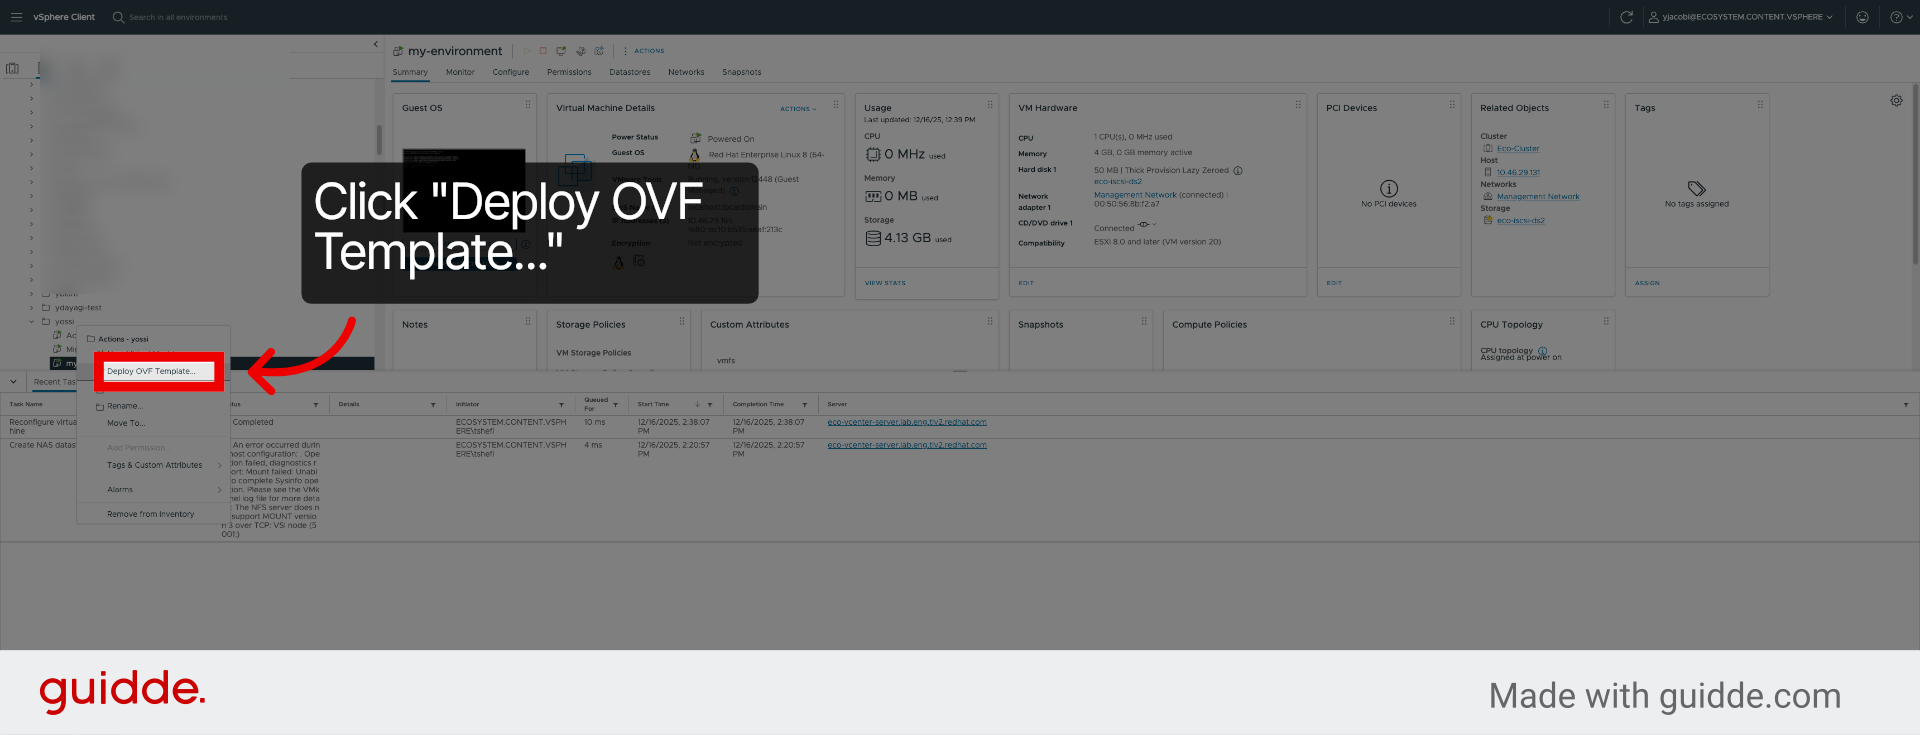Screen dimensions: 1920x735
Task: Click the dashboard settings gear icon
Action: point(1896,101)
